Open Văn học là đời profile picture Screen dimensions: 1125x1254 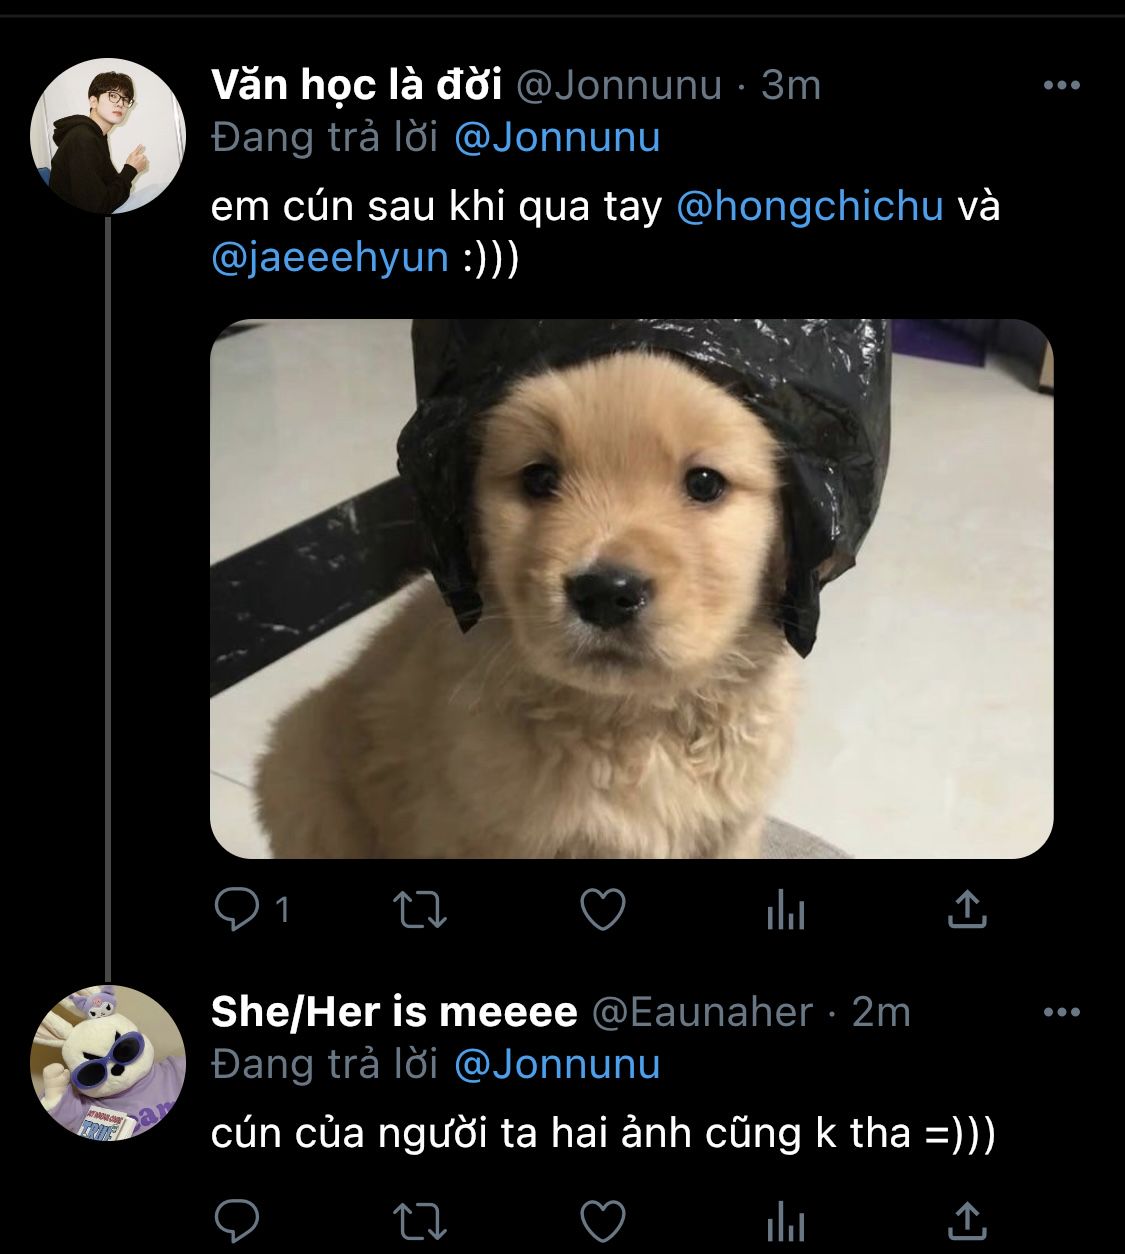(x=108, y=136)
